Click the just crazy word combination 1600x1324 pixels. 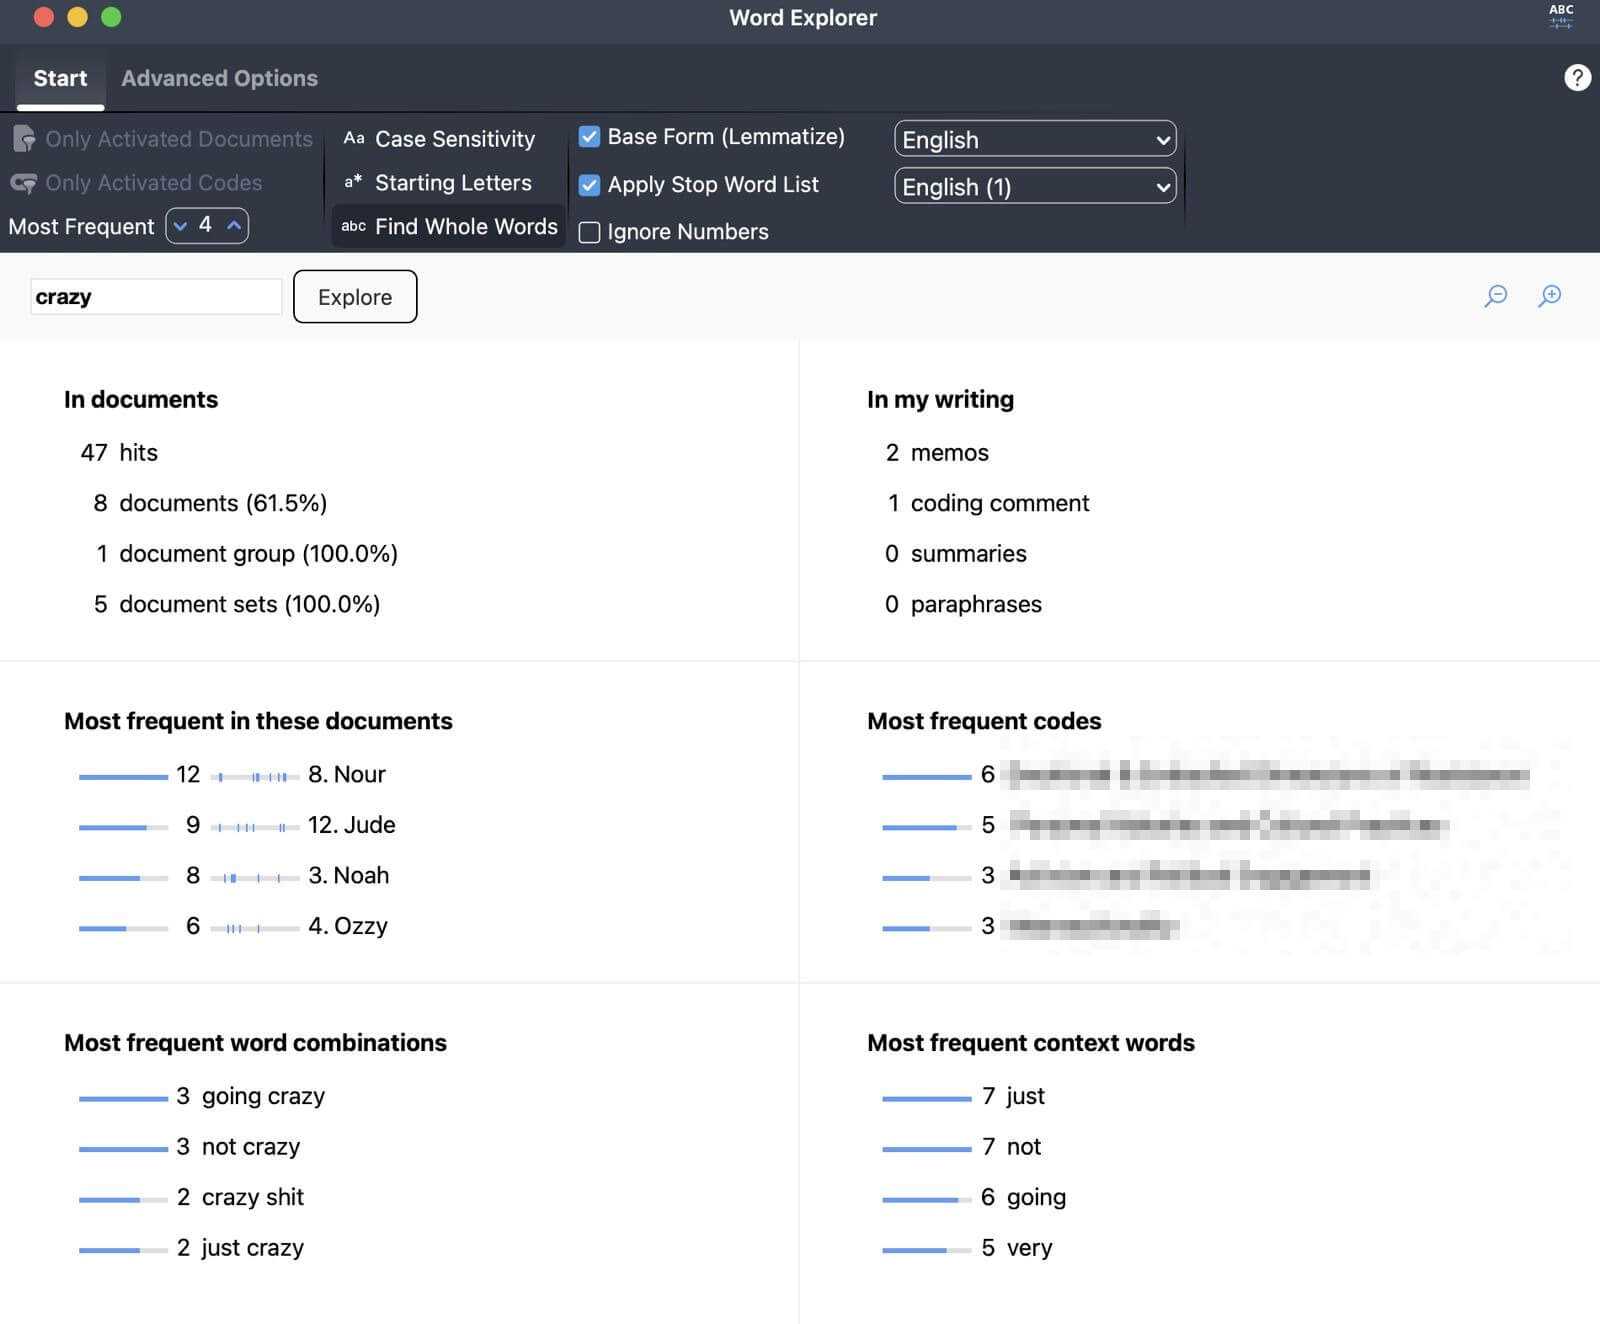(252, 1248)
